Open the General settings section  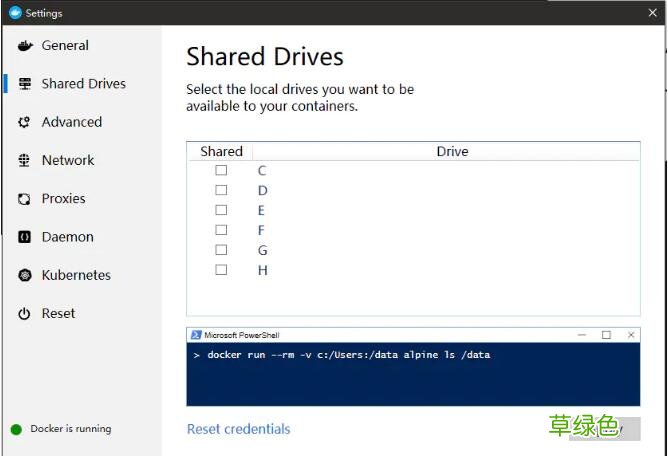click(x=65, y=46)
